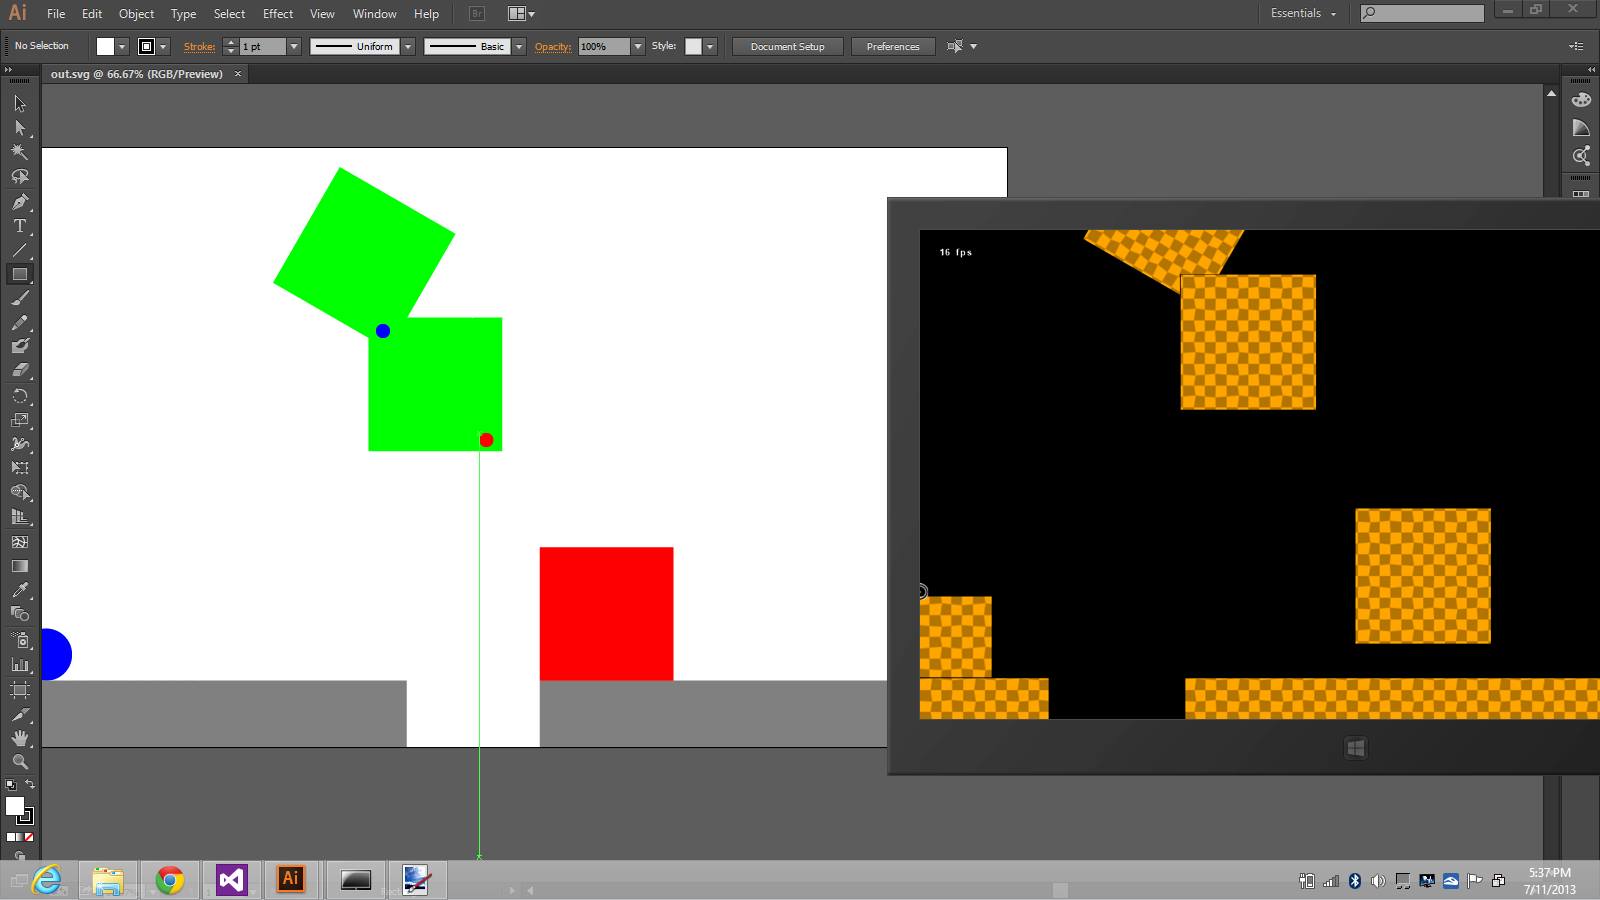1600x900 pixels.
Task: Select the Free Transform tool
Action: click(x=19, y=468)
